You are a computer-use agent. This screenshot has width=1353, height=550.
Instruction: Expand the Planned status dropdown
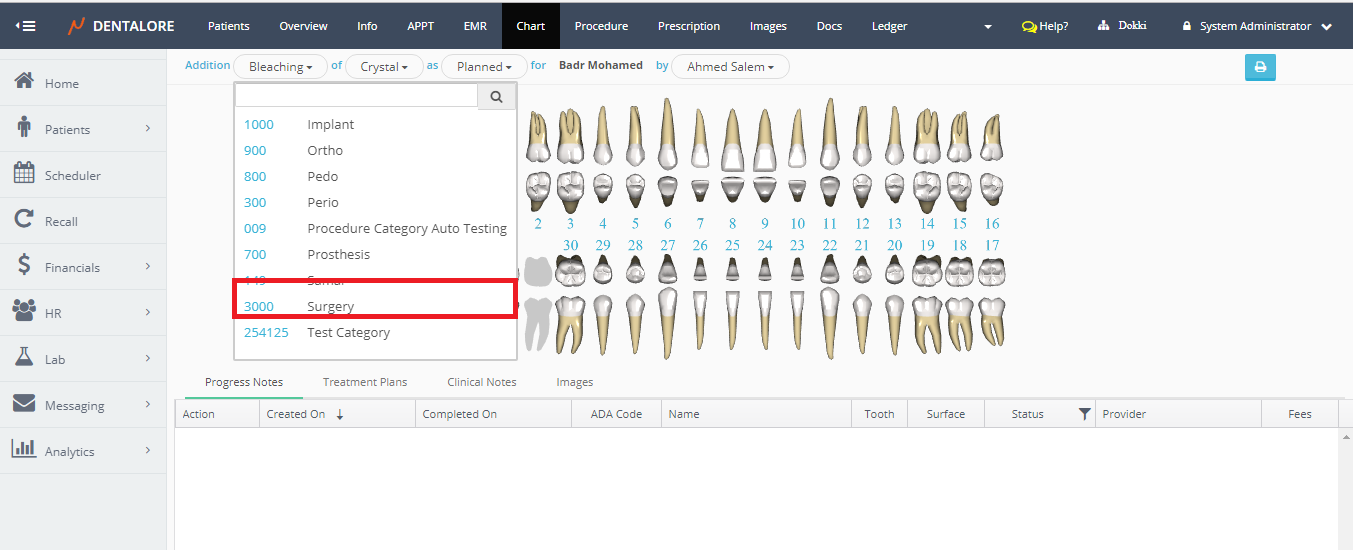[x=484, y=67]
